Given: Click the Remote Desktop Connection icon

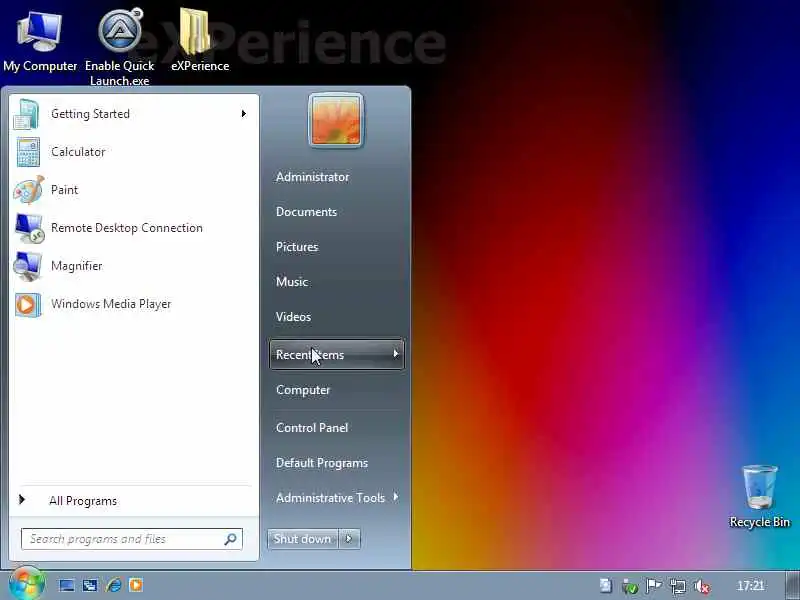Looking at the screenshot, I should click(29, 228).
